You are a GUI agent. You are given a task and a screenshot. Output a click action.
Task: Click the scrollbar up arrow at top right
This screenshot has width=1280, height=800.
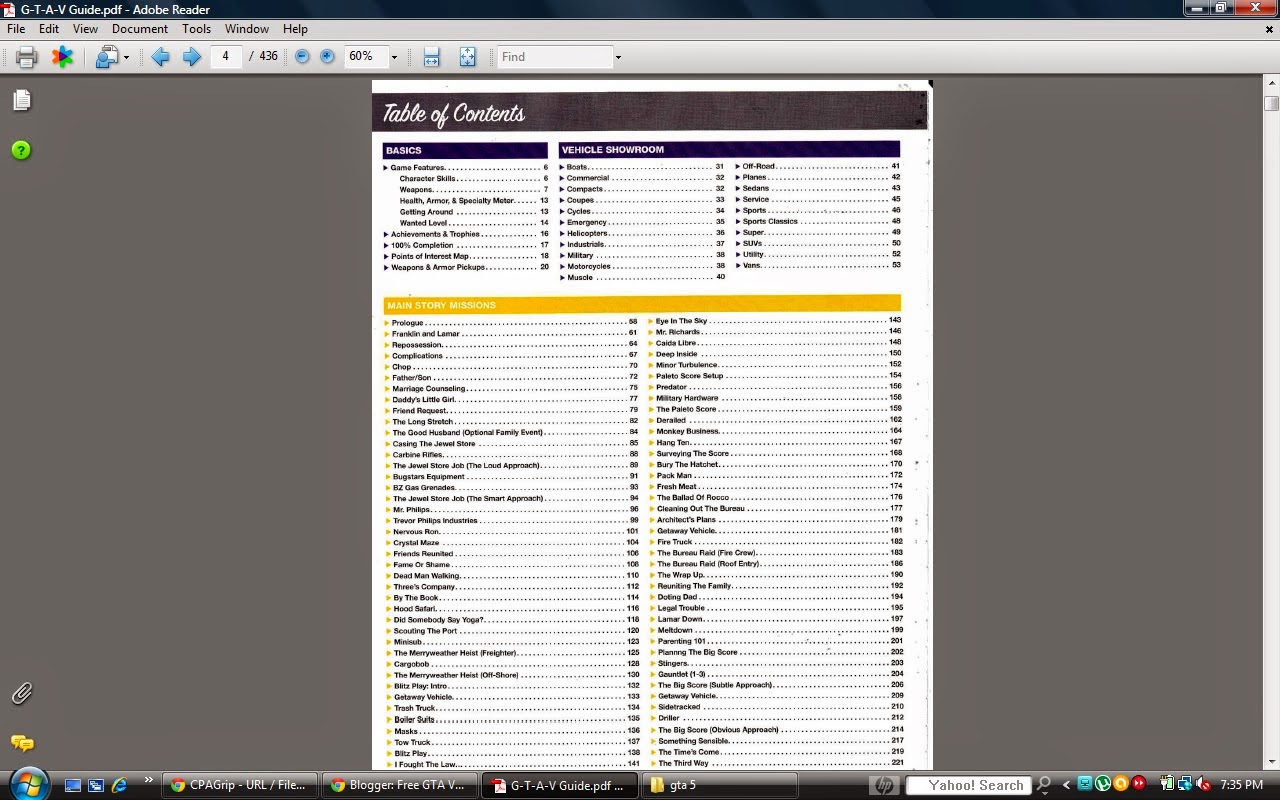tap(1271, 84)
